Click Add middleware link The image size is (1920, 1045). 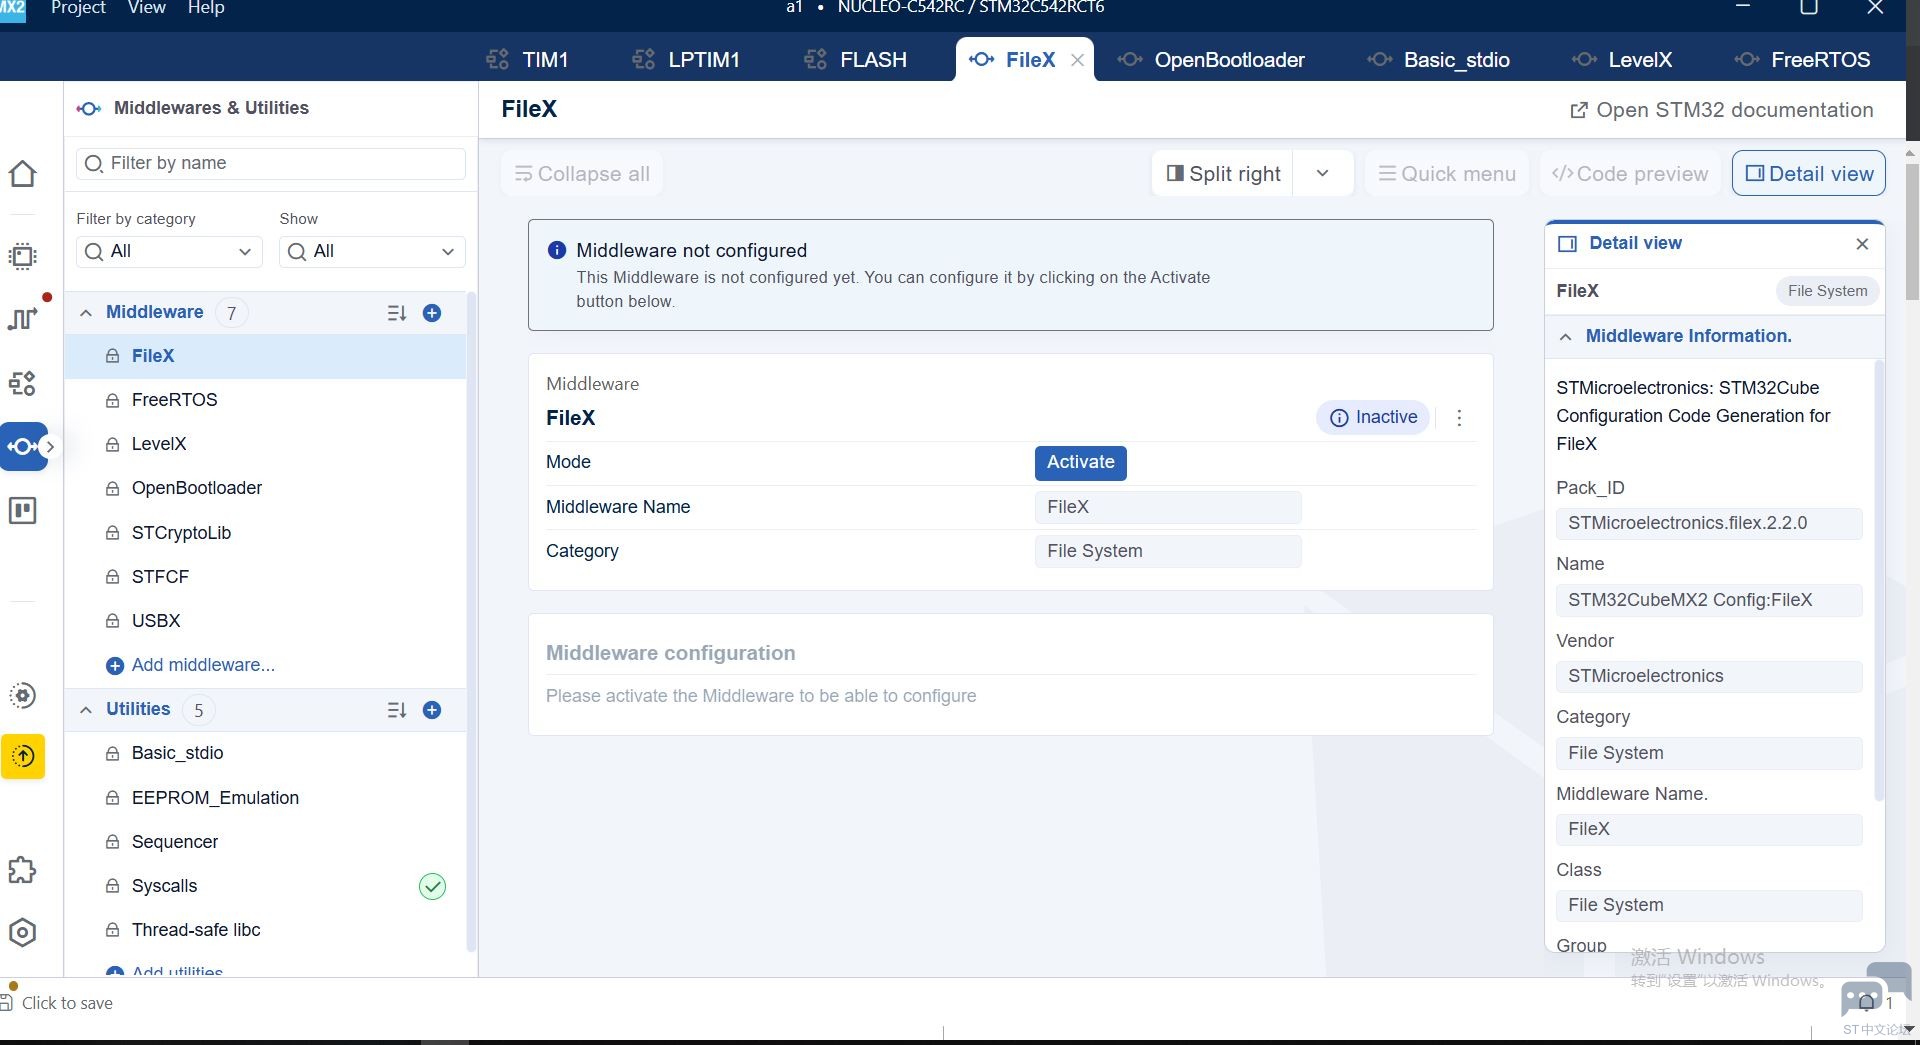[190, 665]
